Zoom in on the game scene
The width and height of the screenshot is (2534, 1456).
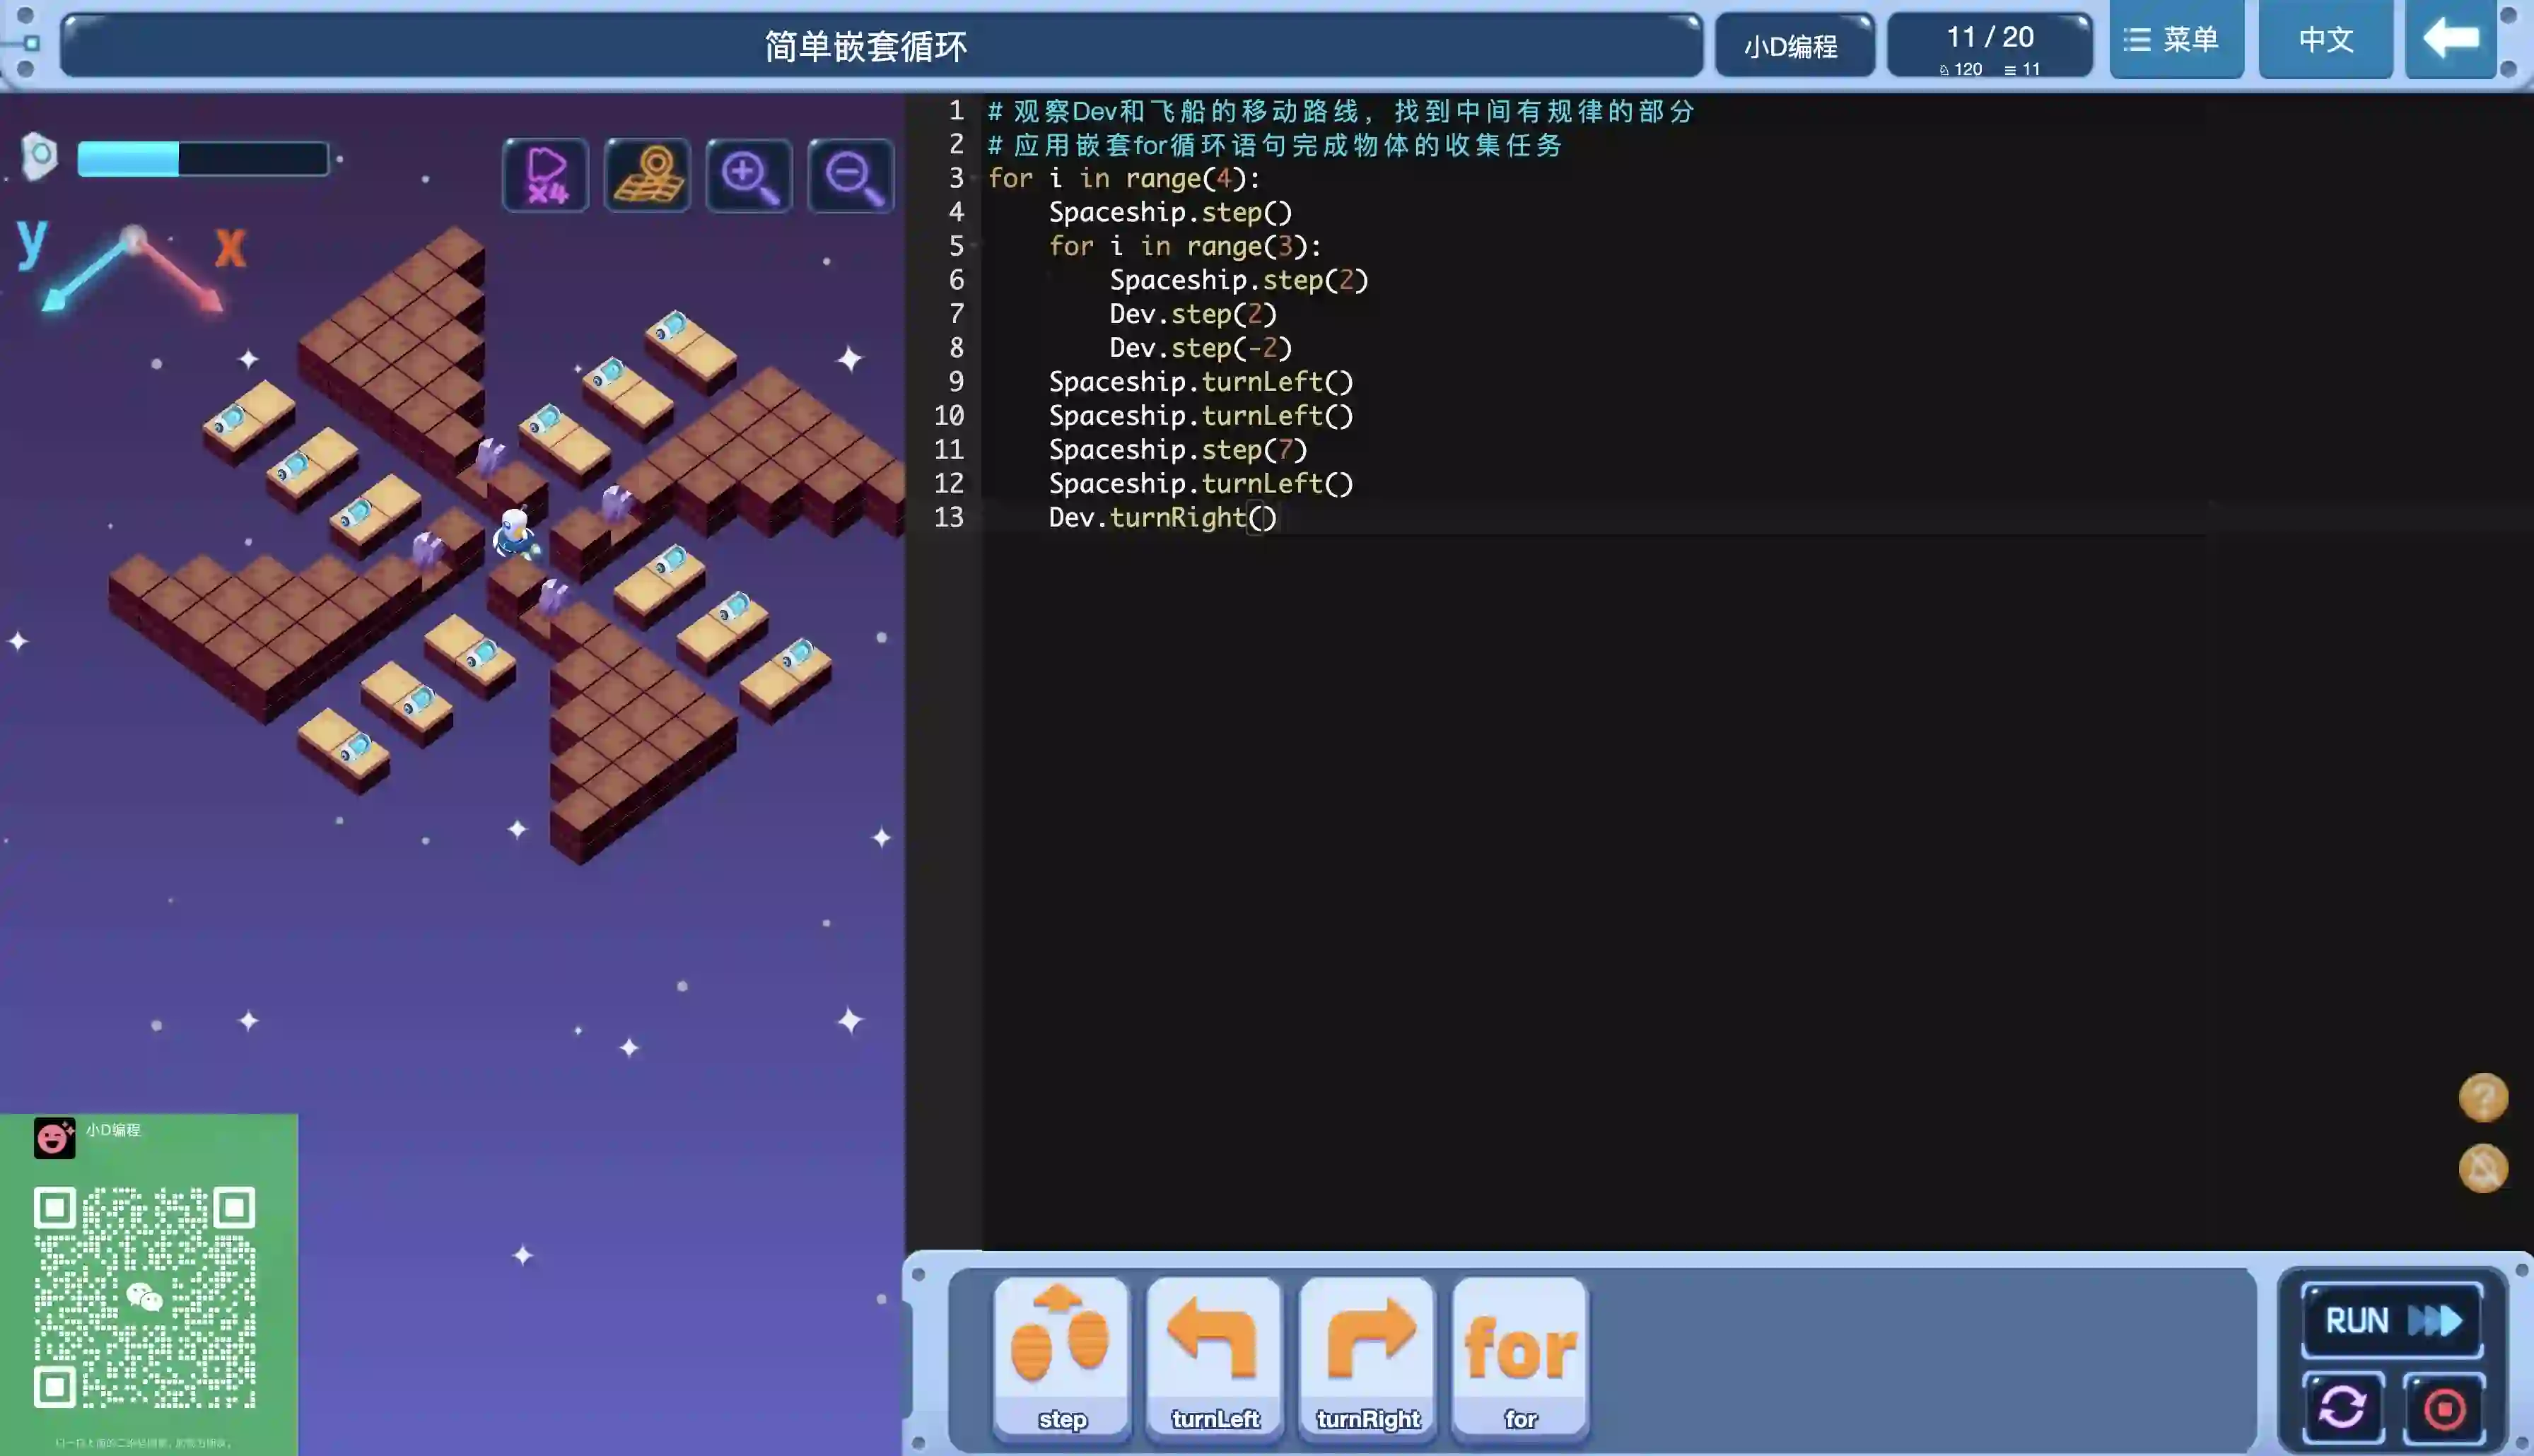(x=749, y=175)
